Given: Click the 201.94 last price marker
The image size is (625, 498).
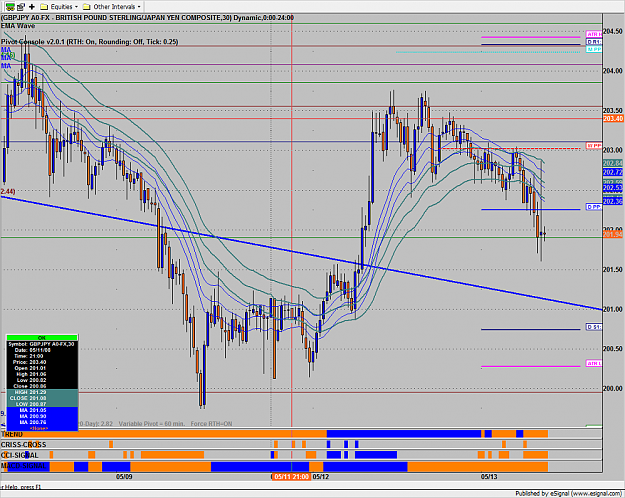Looking at the screenshot, I should pyautogui.click(x=613, y=234).
